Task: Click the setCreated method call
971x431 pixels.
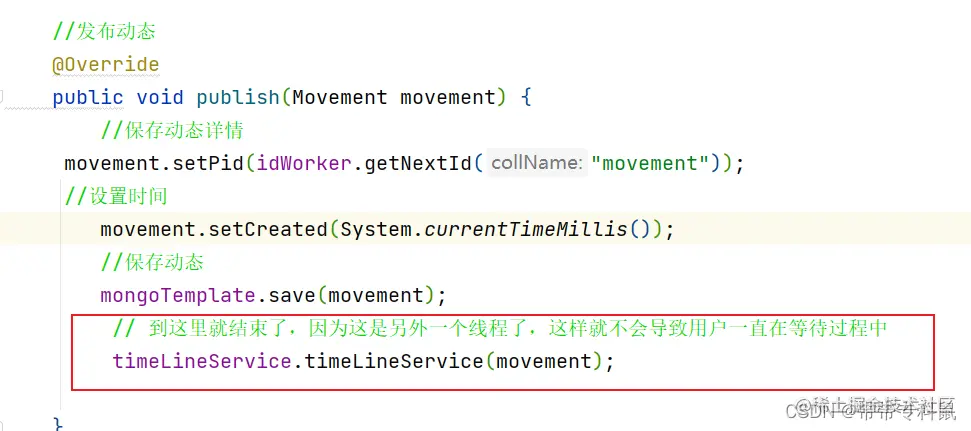Action: [x=268, y=230]
